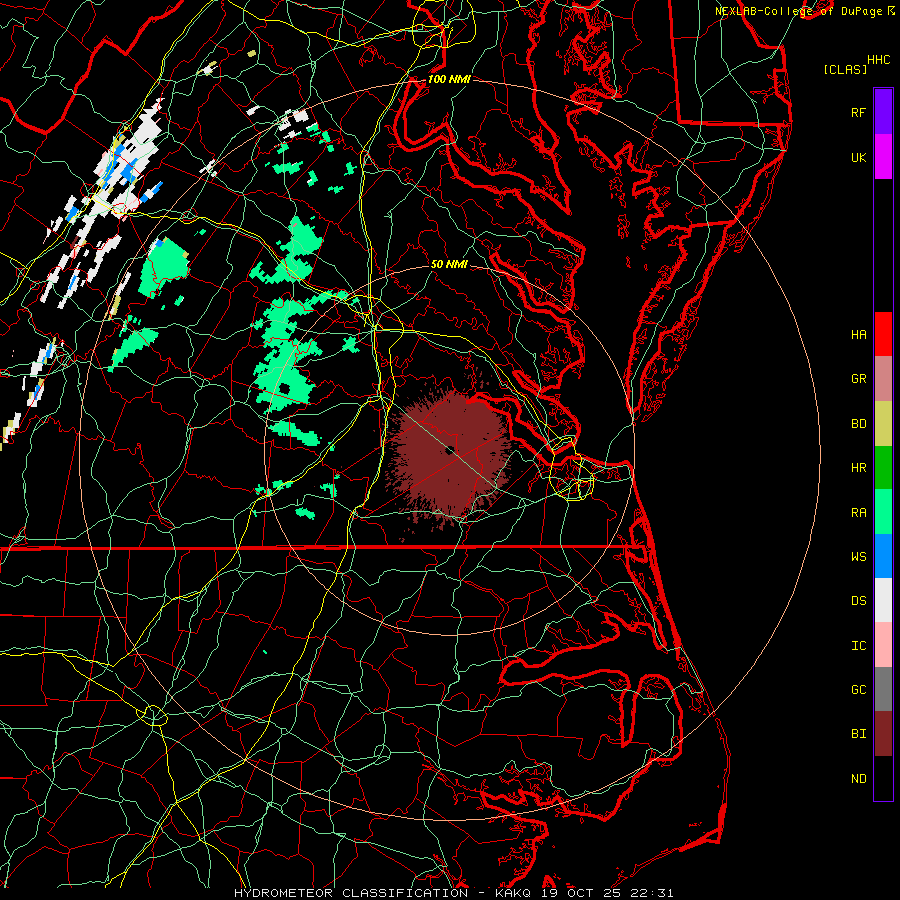
Task: Click the '[CLAS]' legend heading
Action: [845, 69]
